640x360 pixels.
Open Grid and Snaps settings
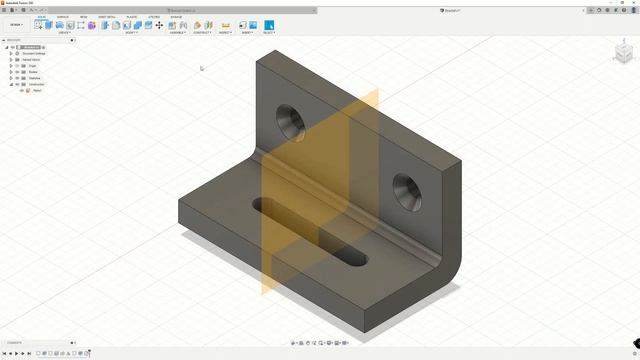(x=338, y=343)
